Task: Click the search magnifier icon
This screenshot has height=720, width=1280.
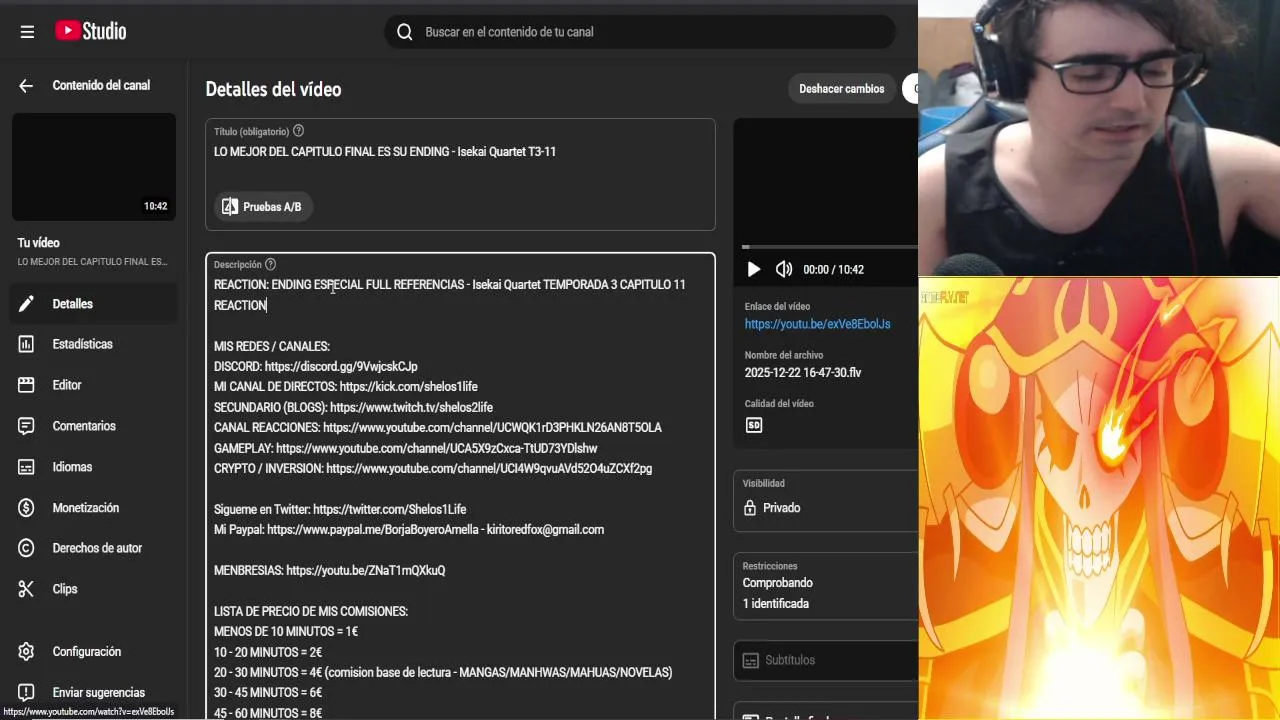Action: click(x=405, y=32)
